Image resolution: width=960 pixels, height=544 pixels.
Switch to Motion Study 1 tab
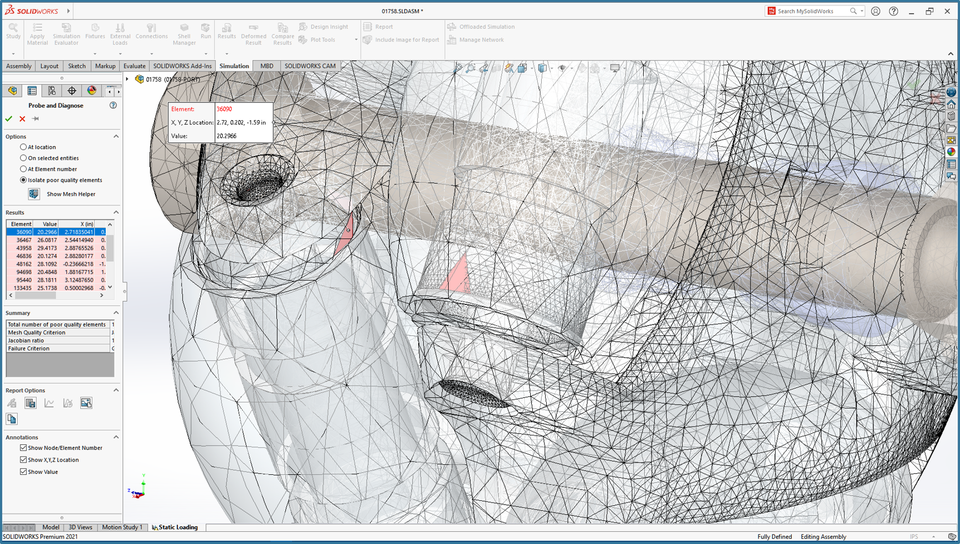(x=121, y=527)
